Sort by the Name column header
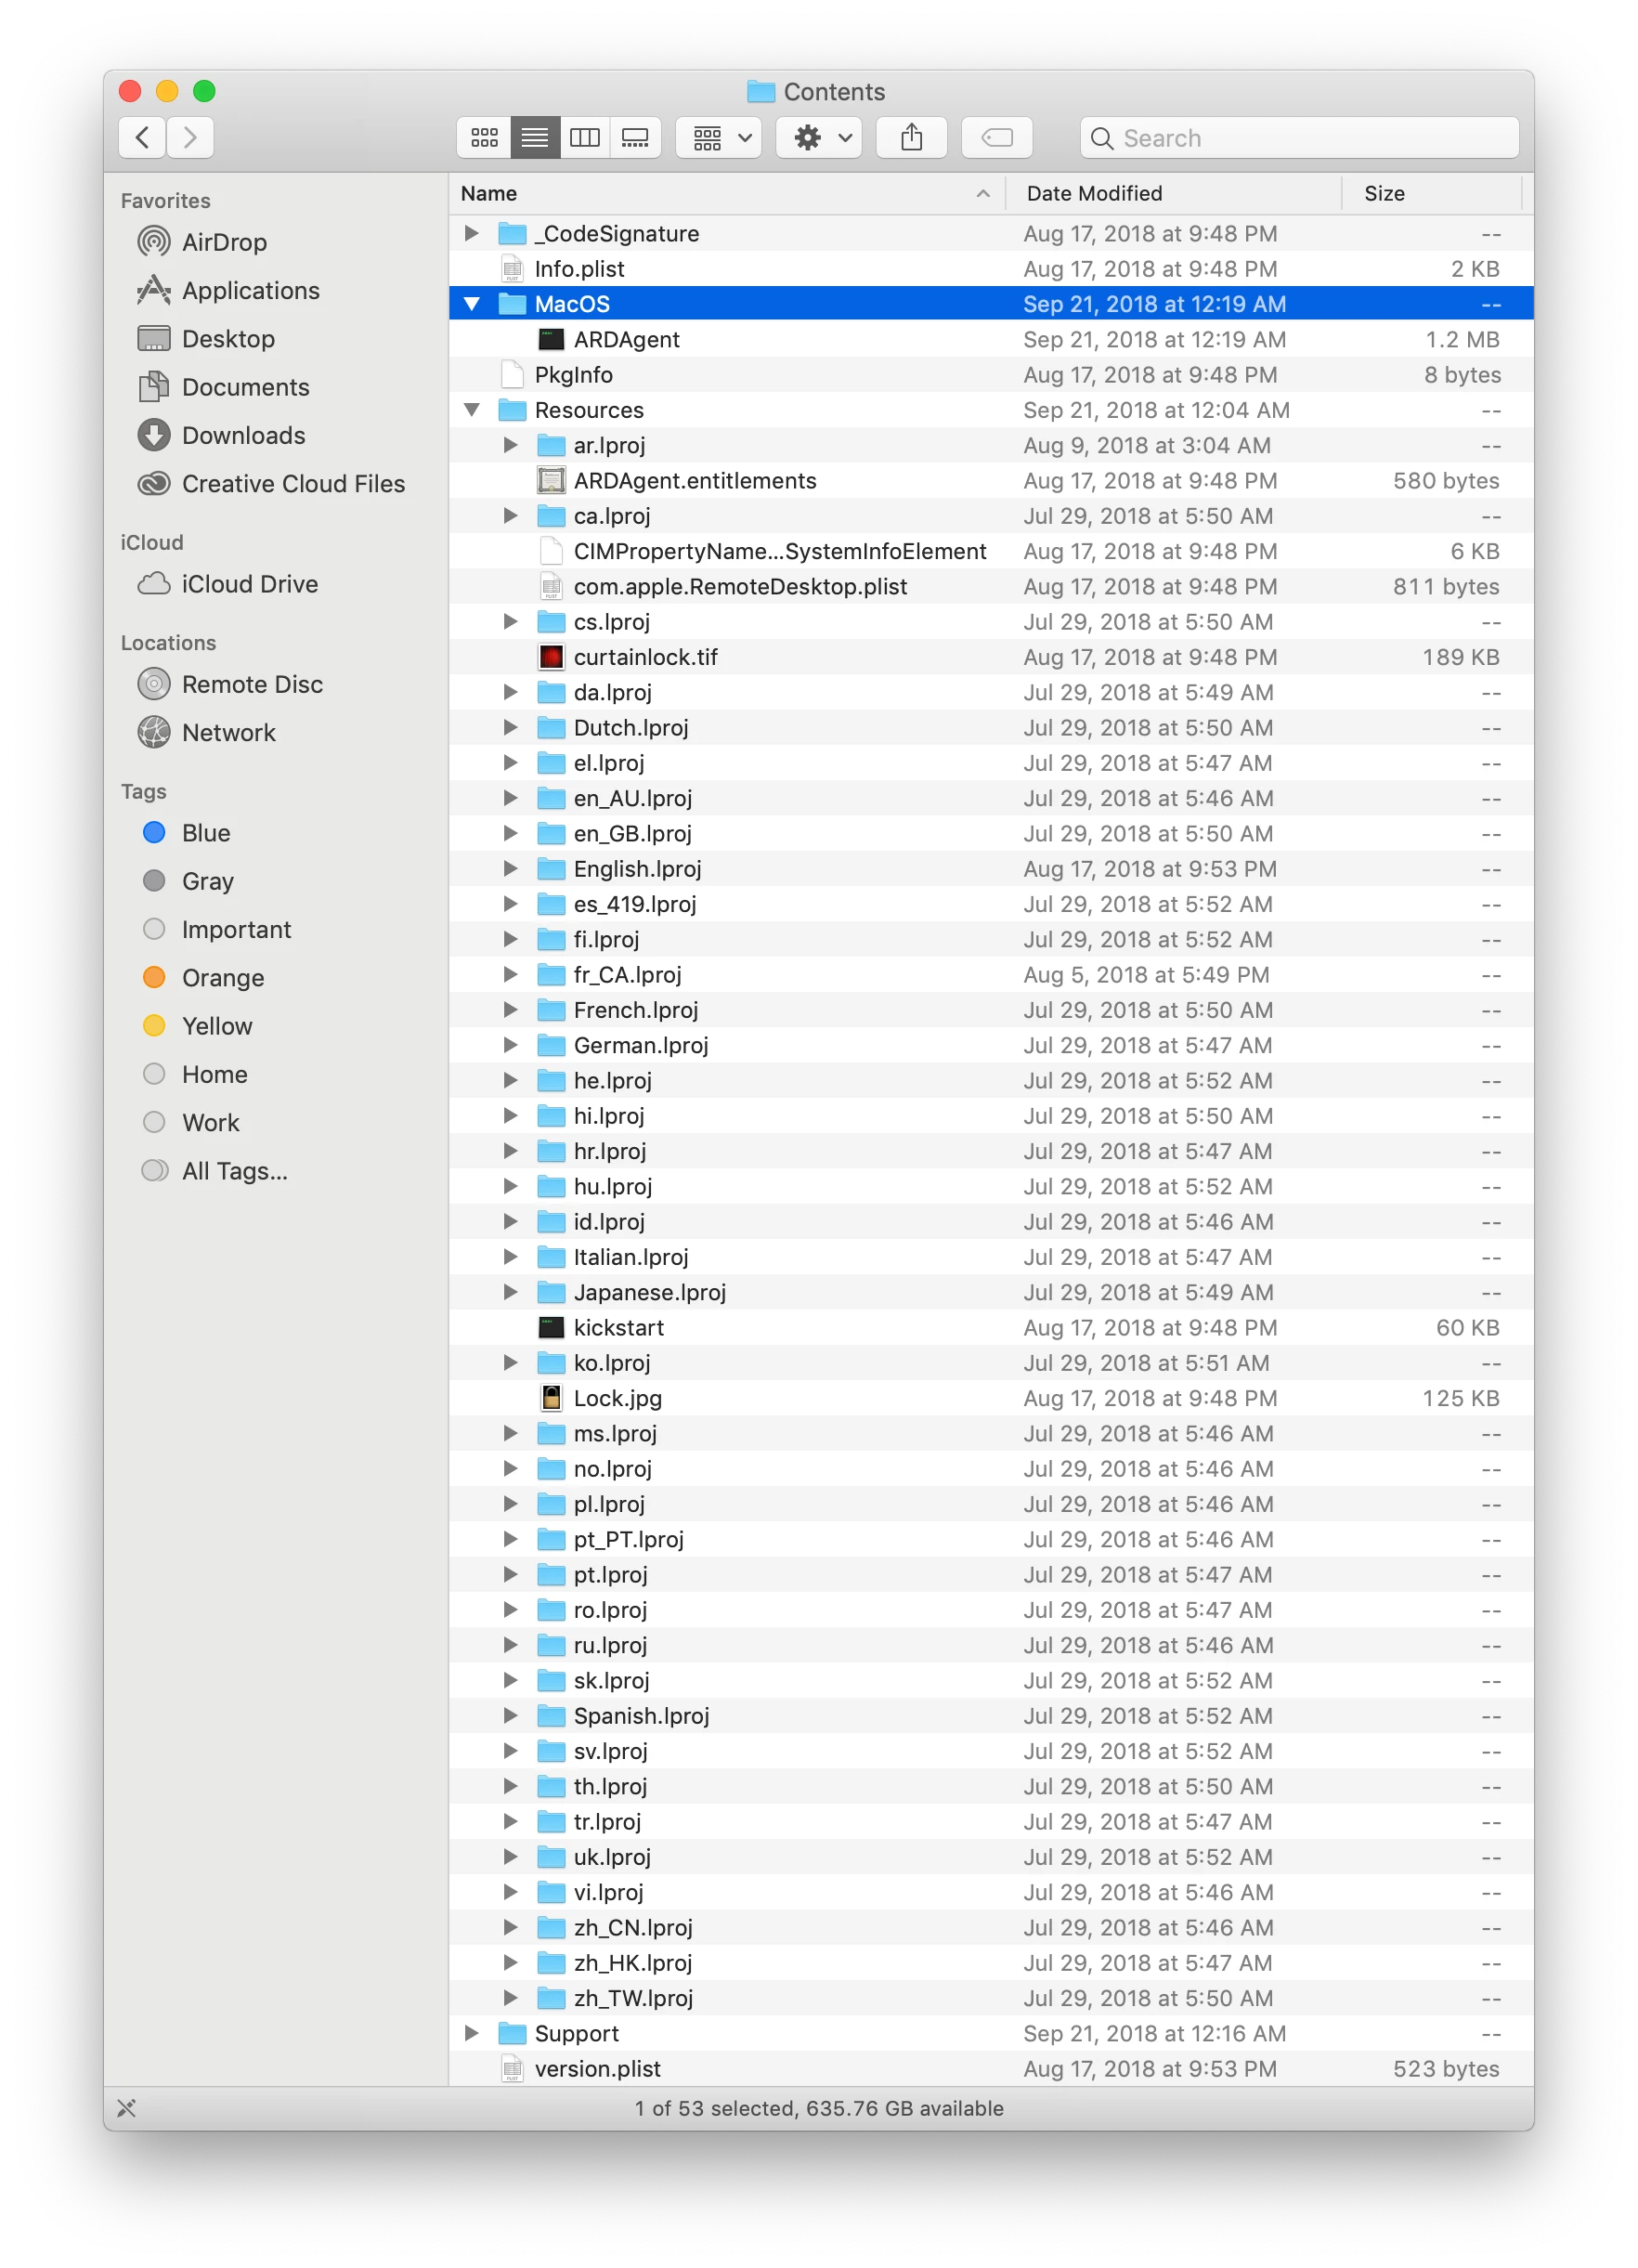This screenshot has width=1638, height=2268. point(726,194)
